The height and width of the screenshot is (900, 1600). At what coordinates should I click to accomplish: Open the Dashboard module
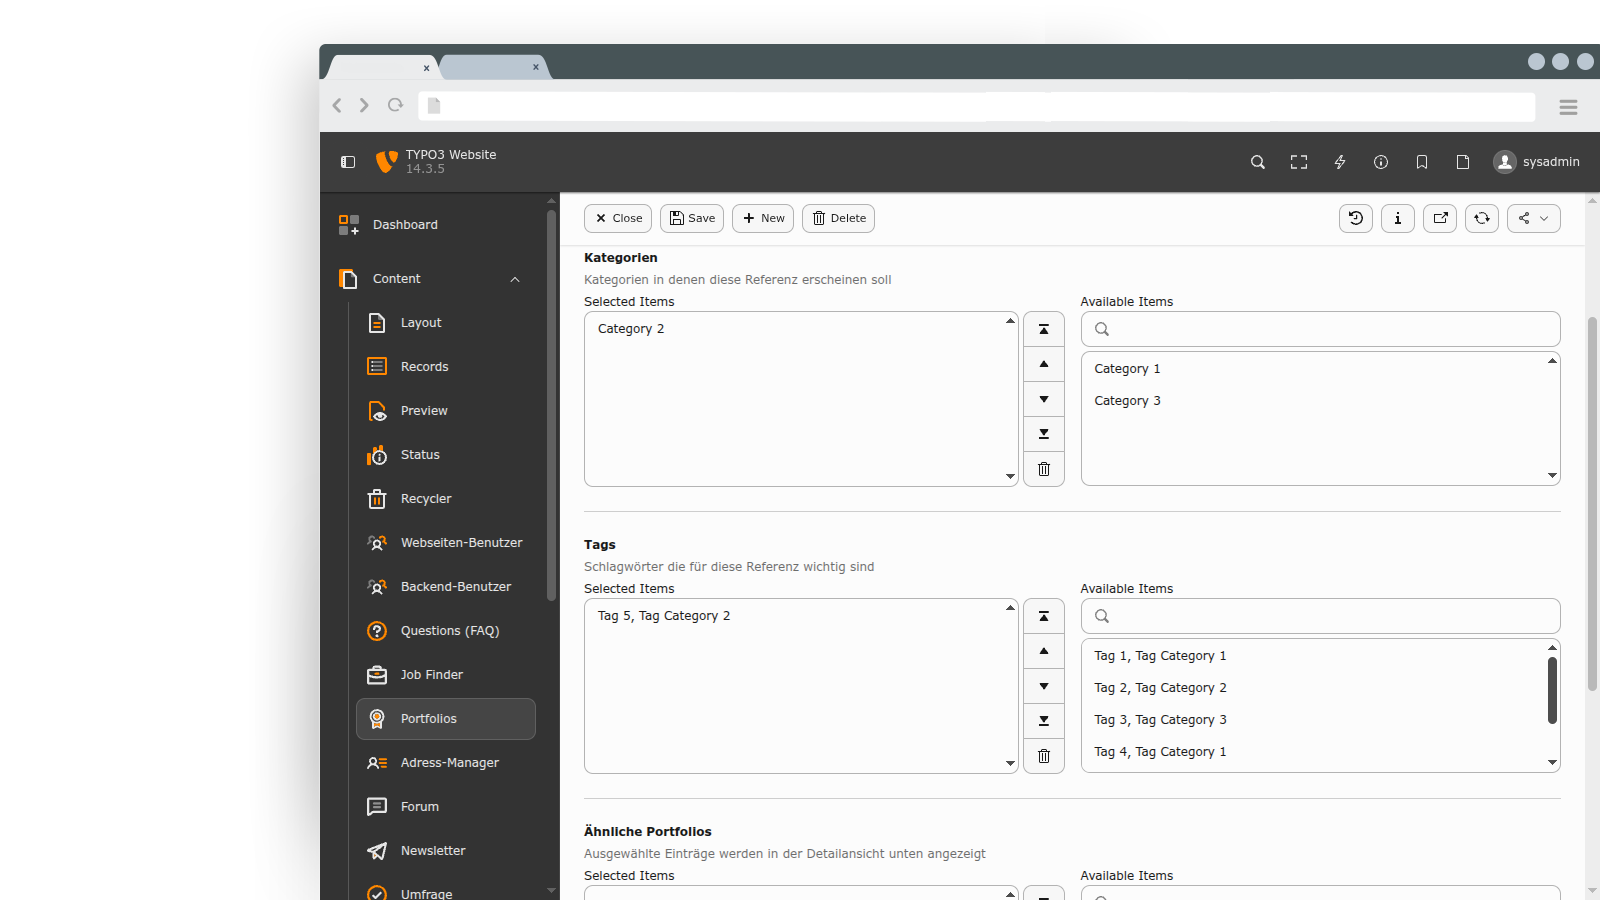(x=438, y=225)
